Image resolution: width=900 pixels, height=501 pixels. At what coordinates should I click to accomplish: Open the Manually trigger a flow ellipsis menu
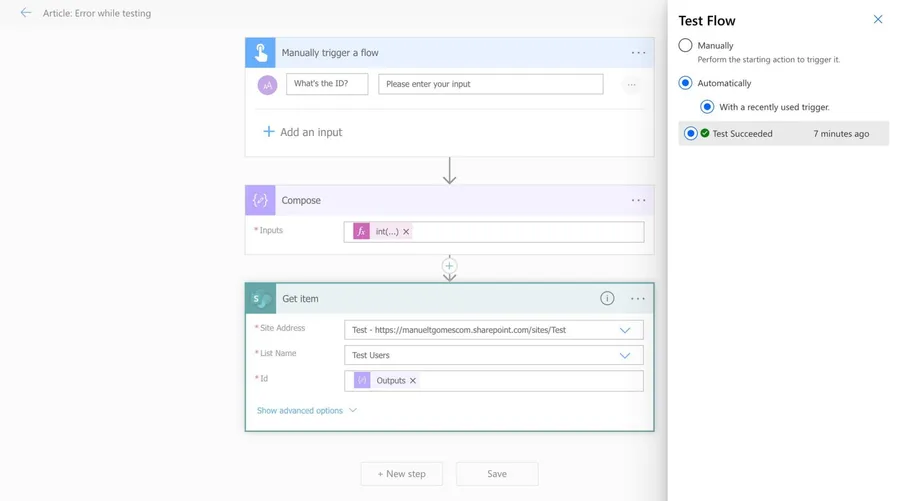(638, 53)
